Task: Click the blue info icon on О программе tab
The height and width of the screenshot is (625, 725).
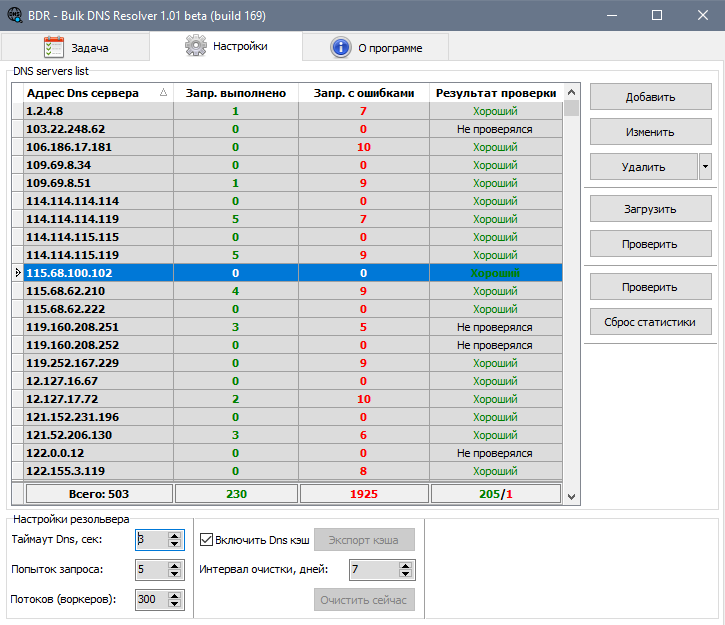Action: tap(341, 47)
